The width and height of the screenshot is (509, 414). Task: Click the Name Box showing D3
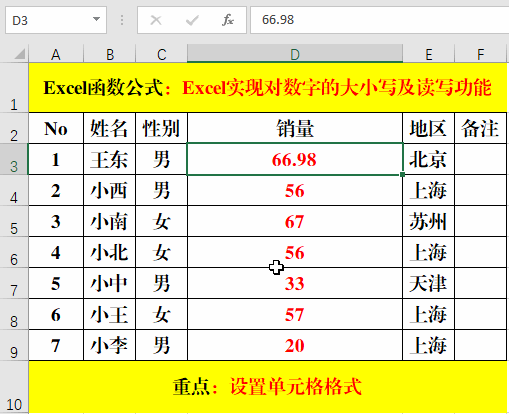(x=56, y=20)
